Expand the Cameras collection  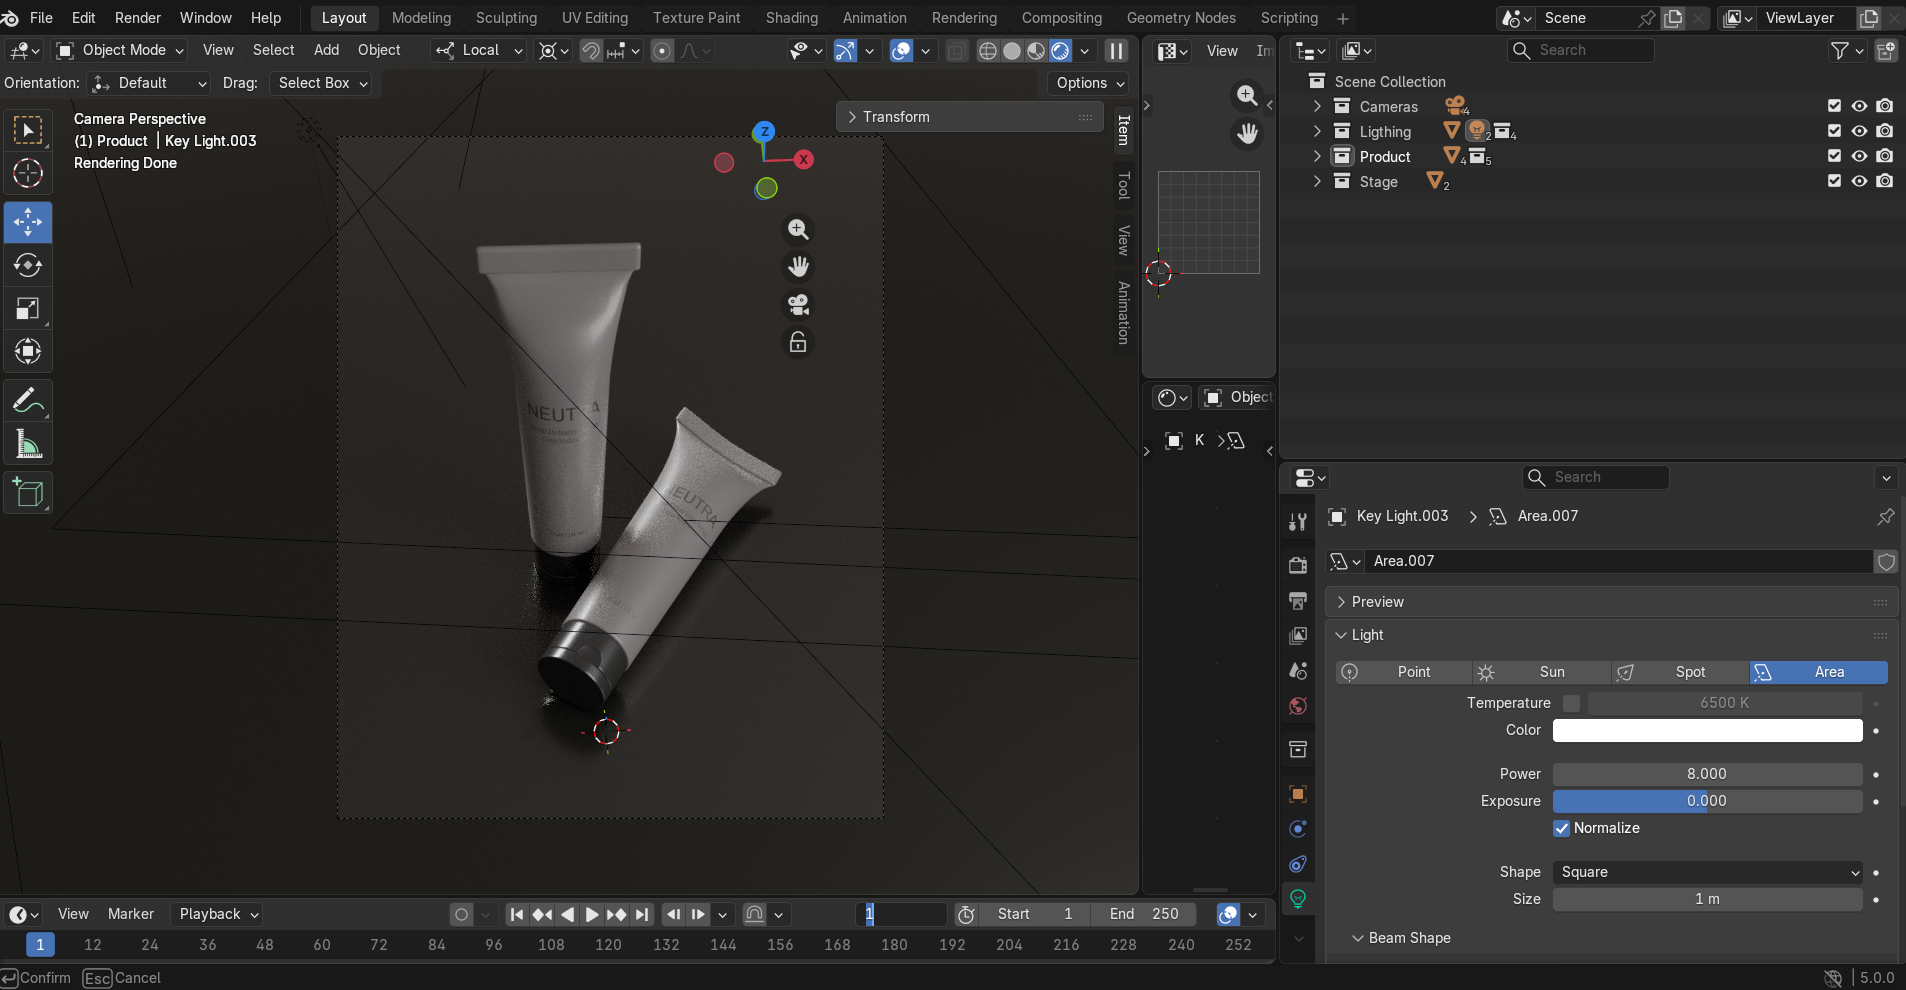click(x=1317, y=106)
